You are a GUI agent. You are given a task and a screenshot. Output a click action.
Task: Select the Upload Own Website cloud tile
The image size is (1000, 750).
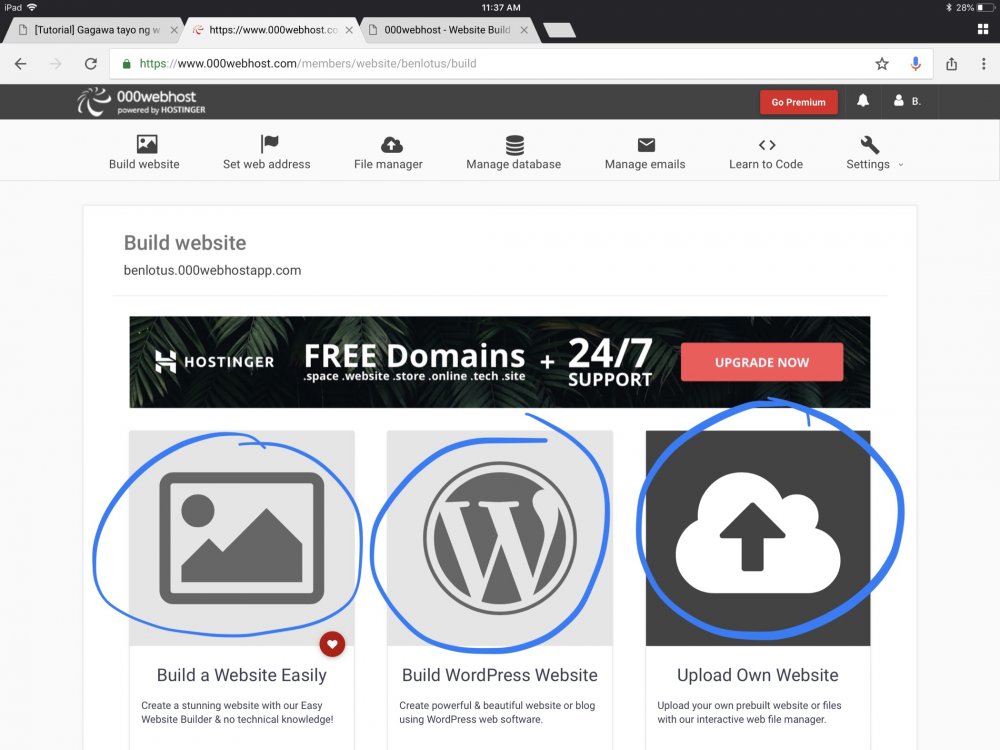[x=757, y=538]
